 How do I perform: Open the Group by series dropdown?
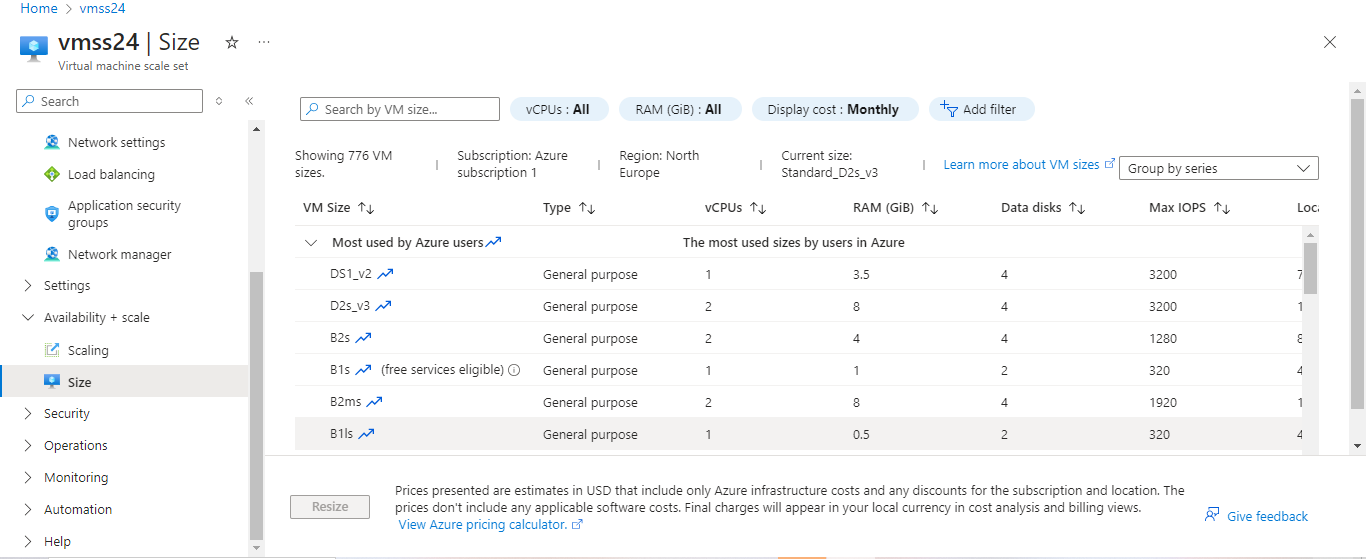tap(1218, 168)
